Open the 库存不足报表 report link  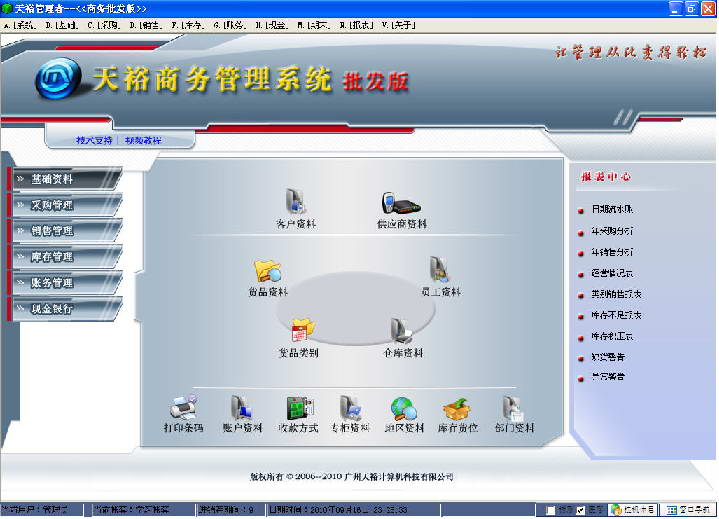[616, 315]
